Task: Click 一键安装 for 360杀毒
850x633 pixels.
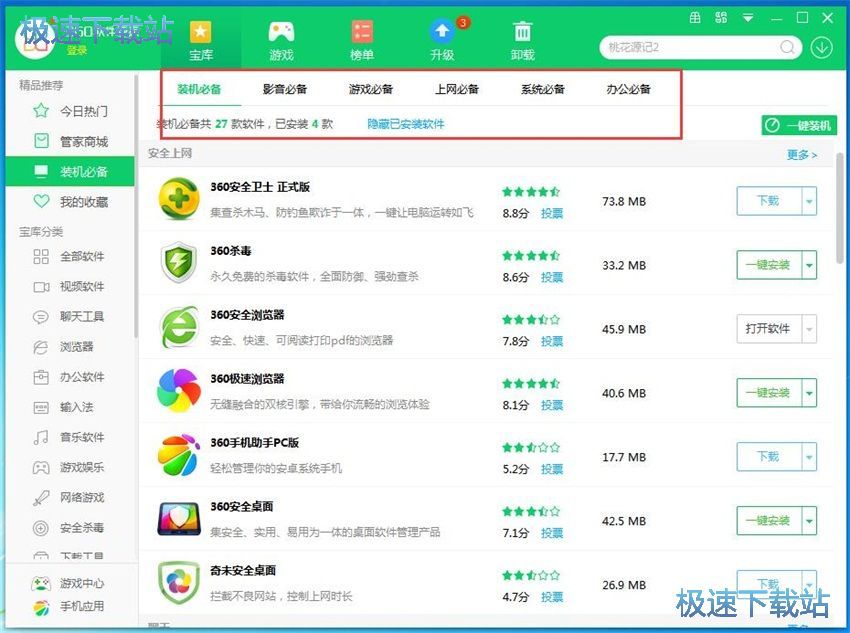Action: click(769, 265)
